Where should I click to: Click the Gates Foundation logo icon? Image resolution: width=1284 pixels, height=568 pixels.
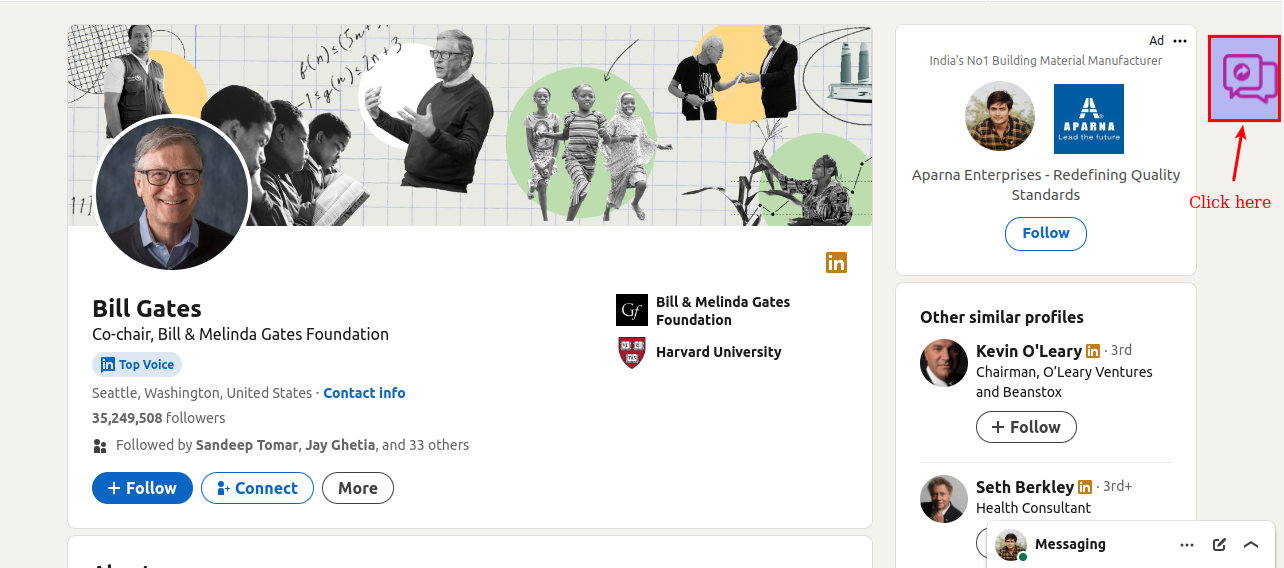[x=632, y=310]
